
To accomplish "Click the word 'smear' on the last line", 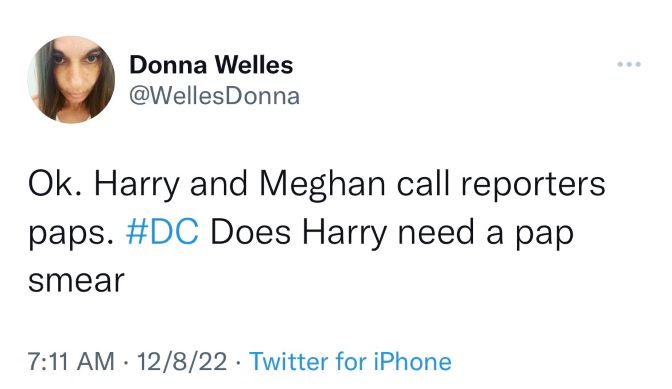I will pos(76,281).
